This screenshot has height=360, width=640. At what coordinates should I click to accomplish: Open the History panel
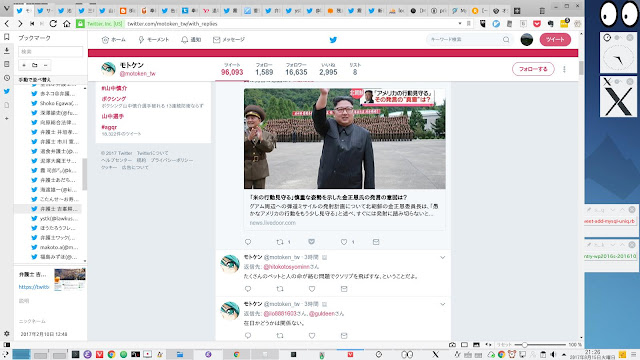pyautogui.click(x=7, y=78)
